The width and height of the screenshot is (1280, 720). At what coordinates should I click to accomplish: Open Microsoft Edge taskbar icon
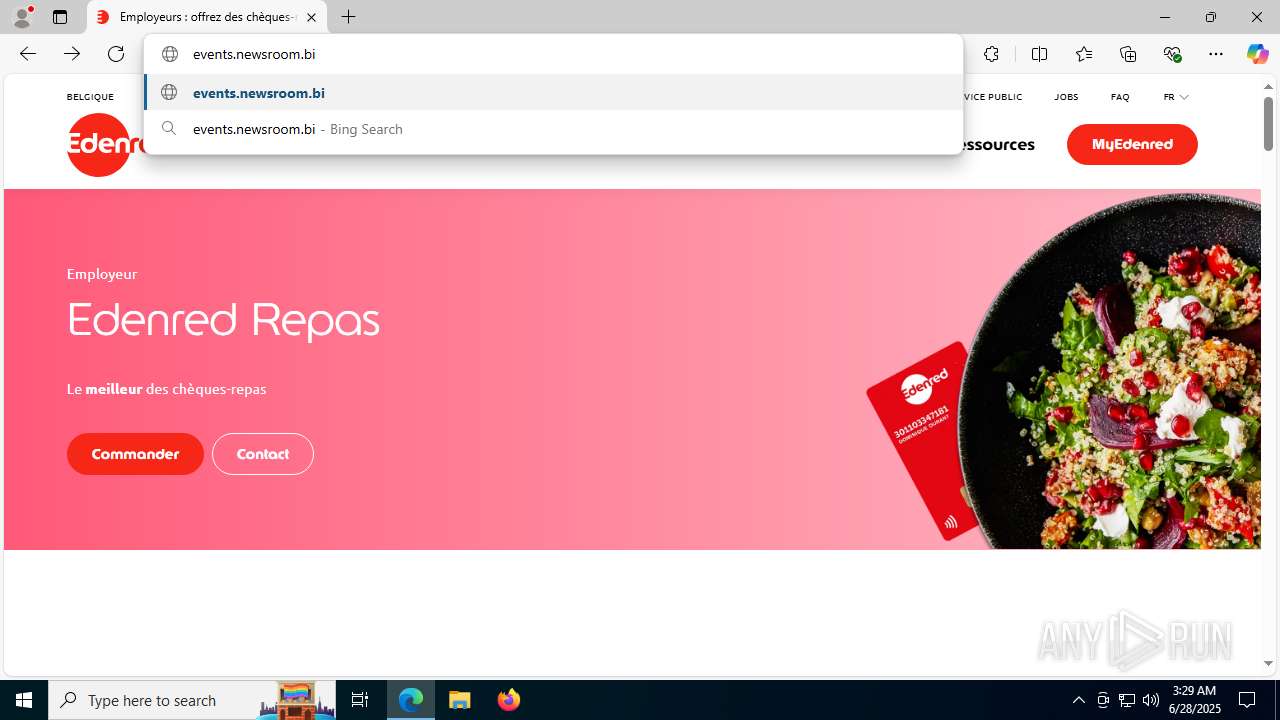(411, 700)
